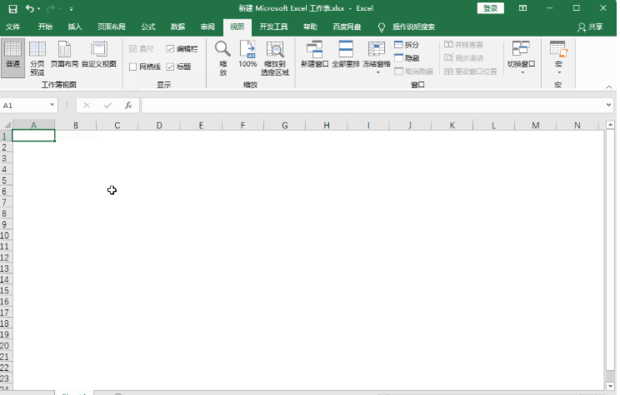The width and height of the screenshot is (620, 395).
Task: Click 缩放到选定区域 zoom to selection
Action: 275,58
